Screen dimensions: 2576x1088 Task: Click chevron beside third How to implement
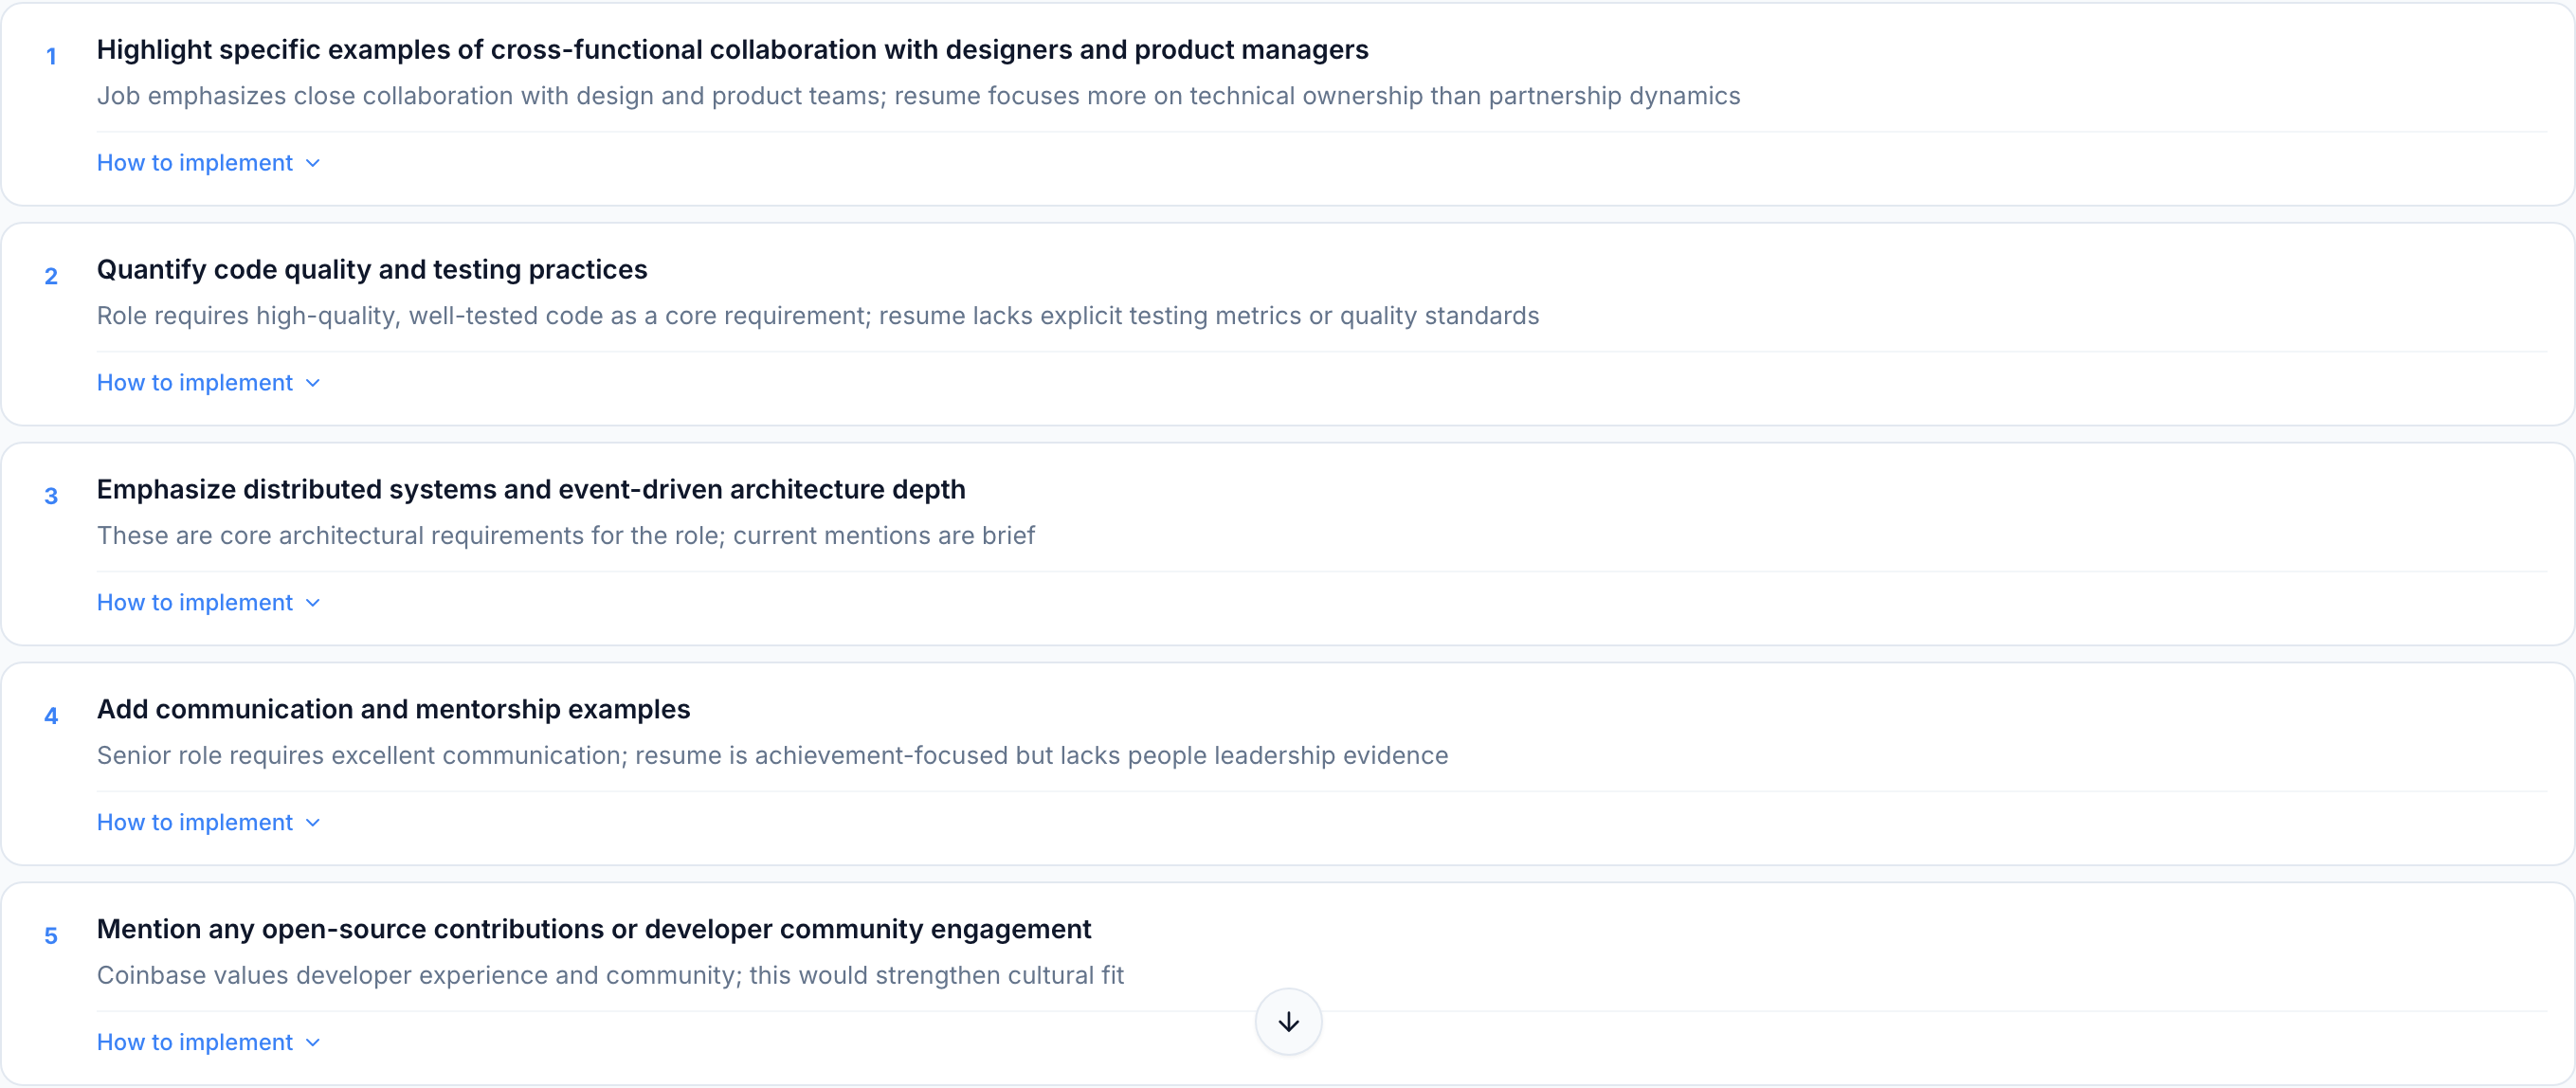313,603
